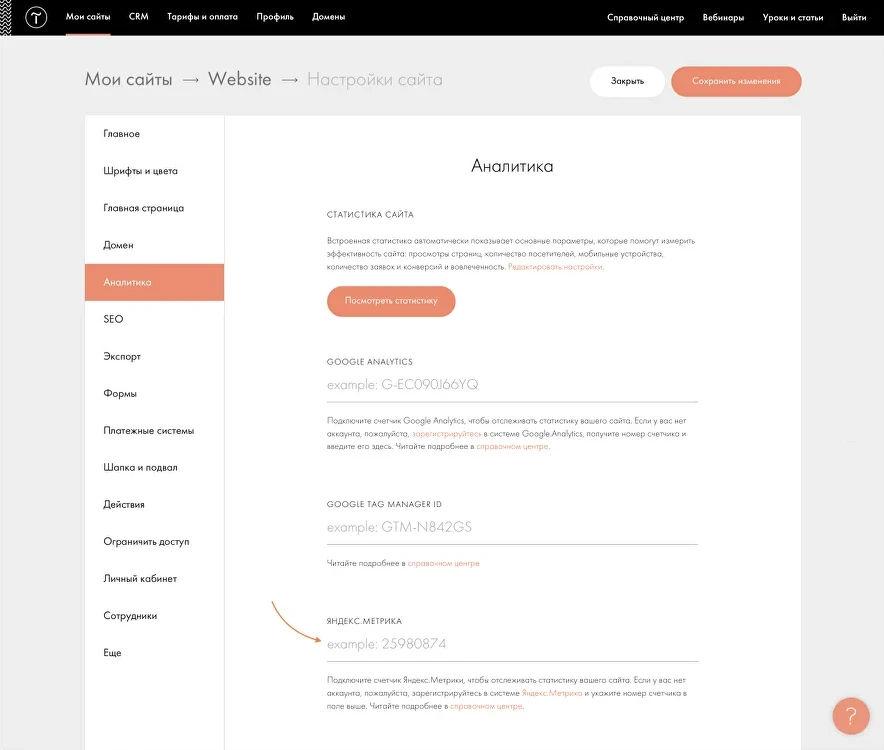Click the Google Tag Manager ID input
Viewport: 884px width, 750px height.
click(512, 527)
